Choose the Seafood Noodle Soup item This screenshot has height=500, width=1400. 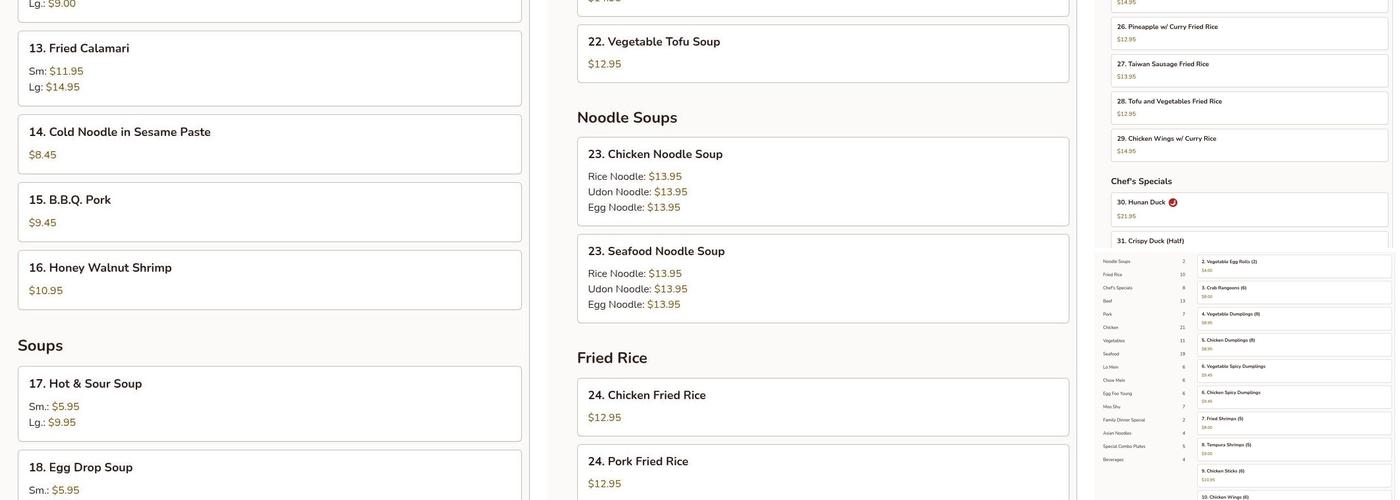822,278
